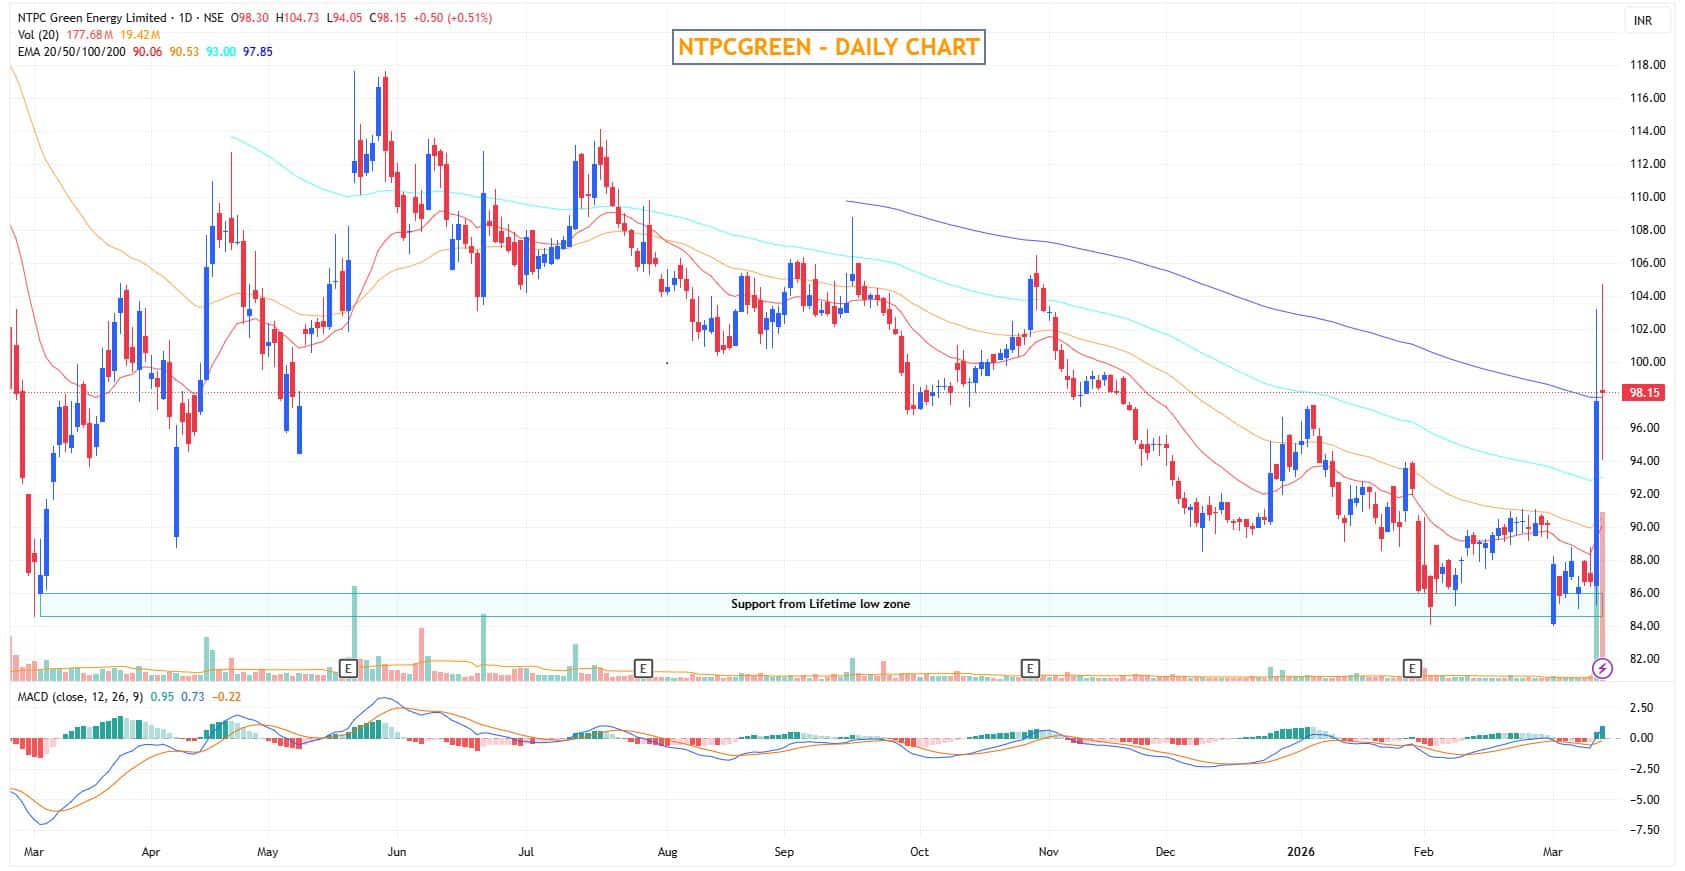Click the change value +0.50 (+0.51%)
1685x871 pixels.
point(453,18)
